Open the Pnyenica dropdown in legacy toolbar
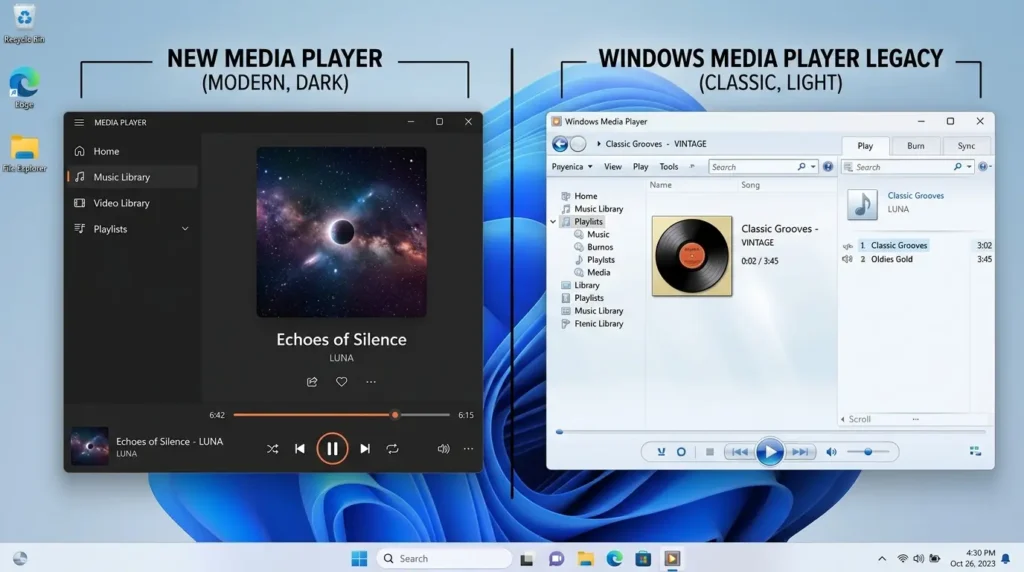The width and height of the screenshot is (1024, 572). [x=572, y=167]
